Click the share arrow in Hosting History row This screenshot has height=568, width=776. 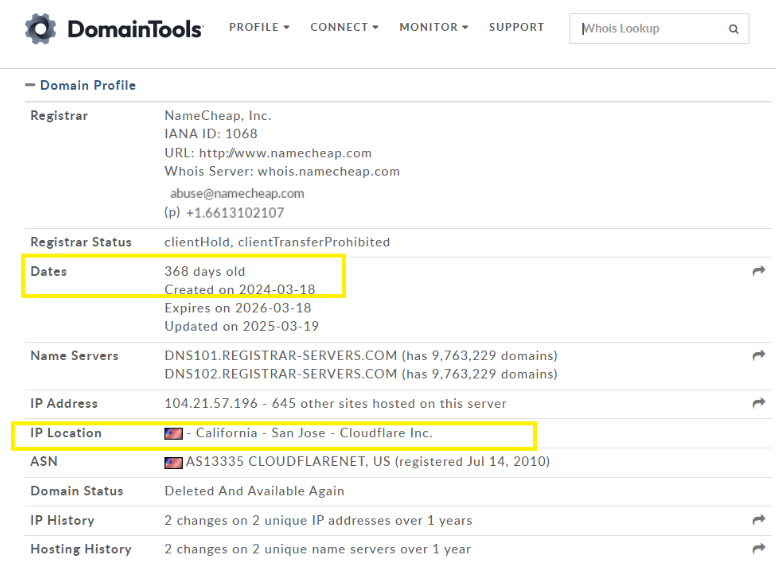(x=758, y=548)
